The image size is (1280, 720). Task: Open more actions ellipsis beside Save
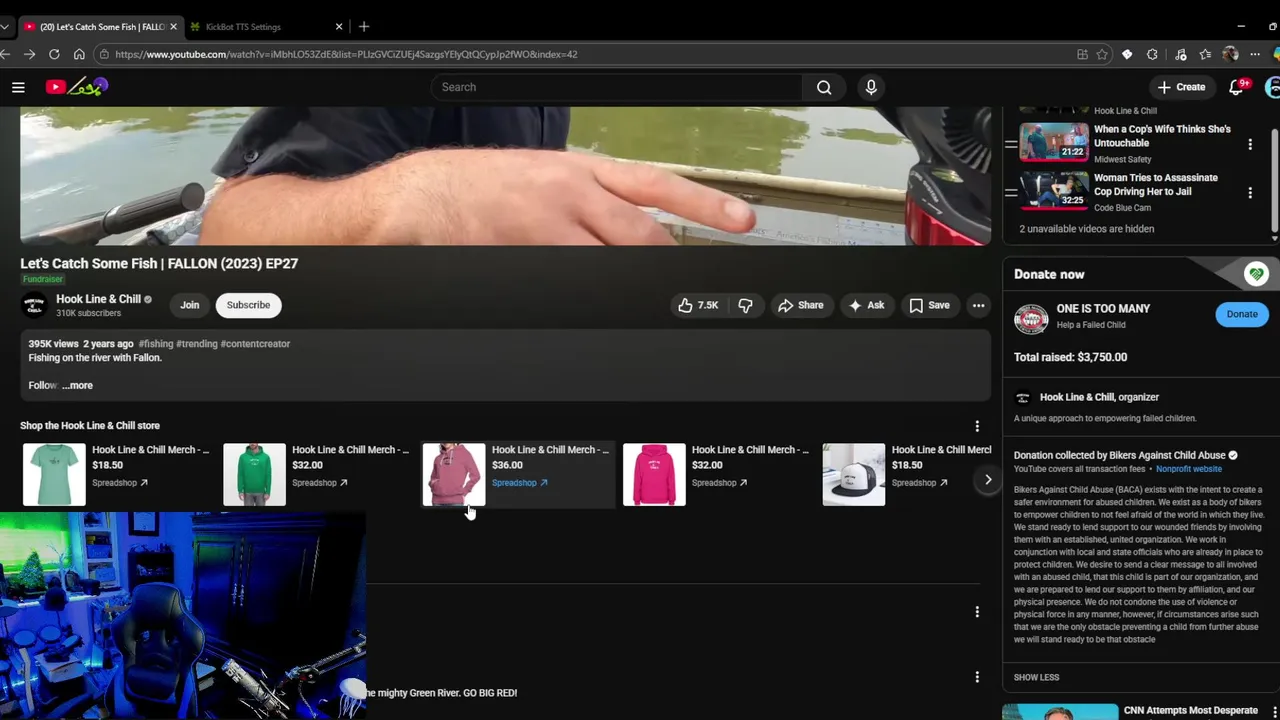pyautogui.click(x=979, y=305)
